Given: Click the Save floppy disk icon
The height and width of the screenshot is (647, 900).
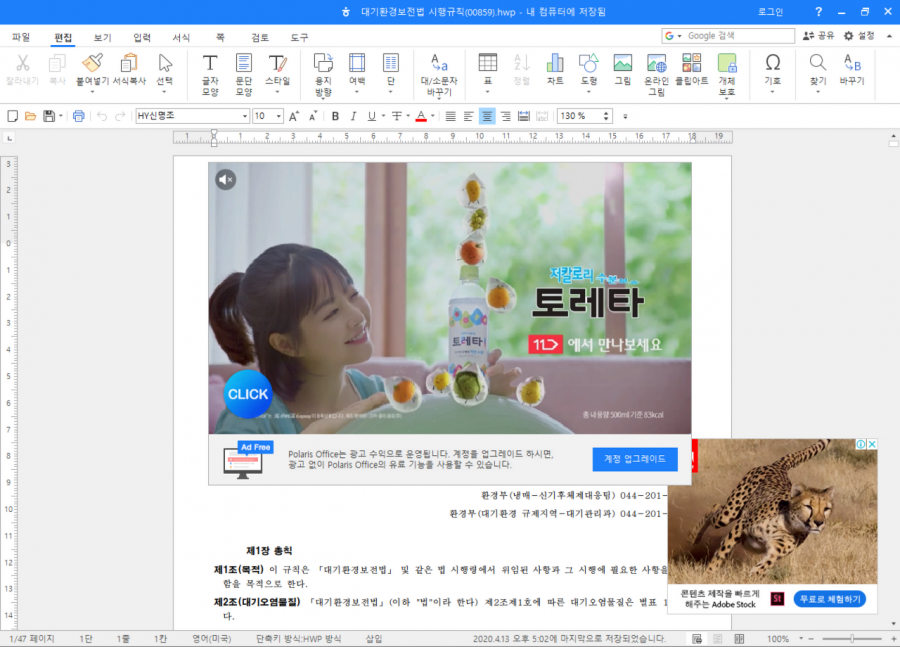Looking at the screenshot, I should point(49,116).
